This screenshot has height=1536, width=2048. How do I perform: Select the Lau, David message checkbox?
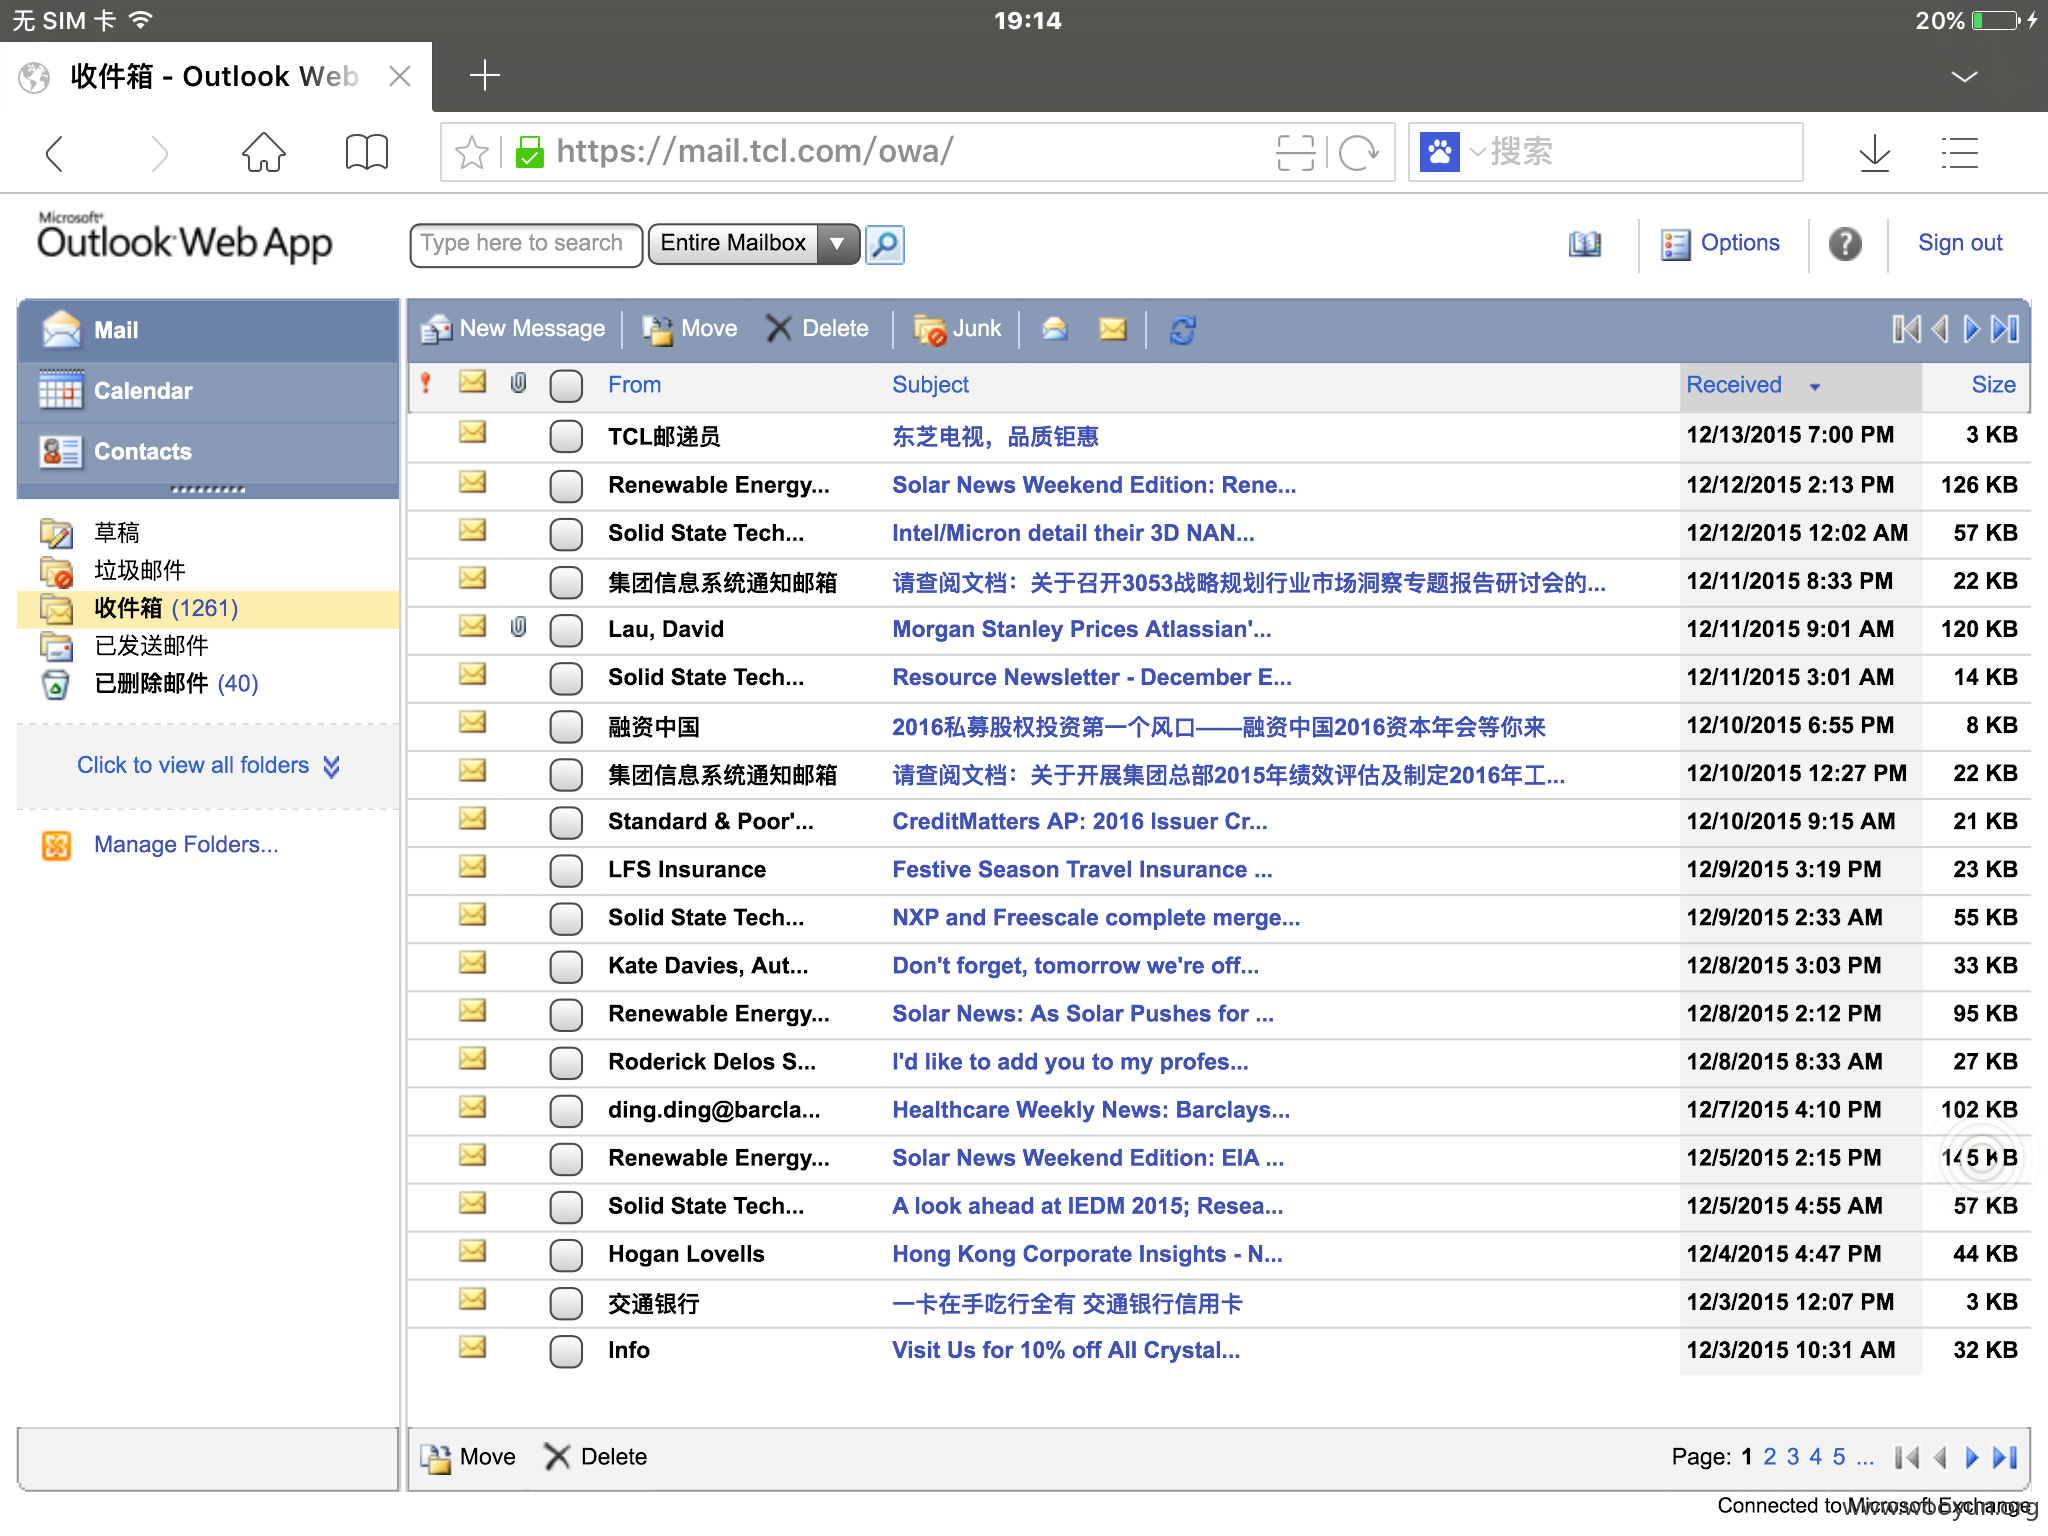click(x=566, y=630)
